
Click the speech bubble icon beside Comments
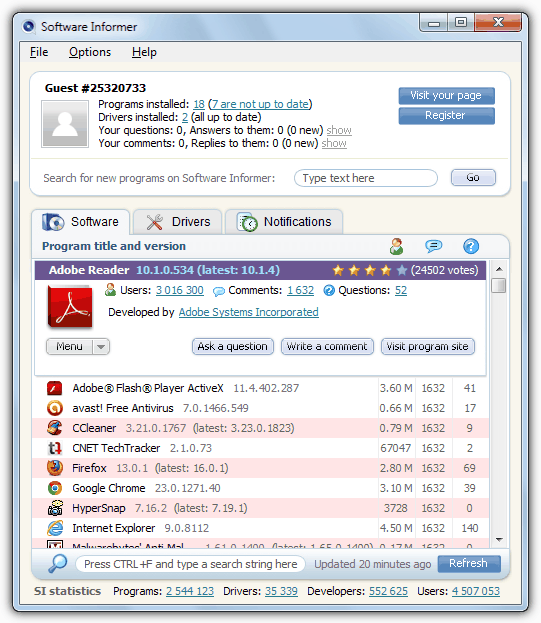coord(218,292)
